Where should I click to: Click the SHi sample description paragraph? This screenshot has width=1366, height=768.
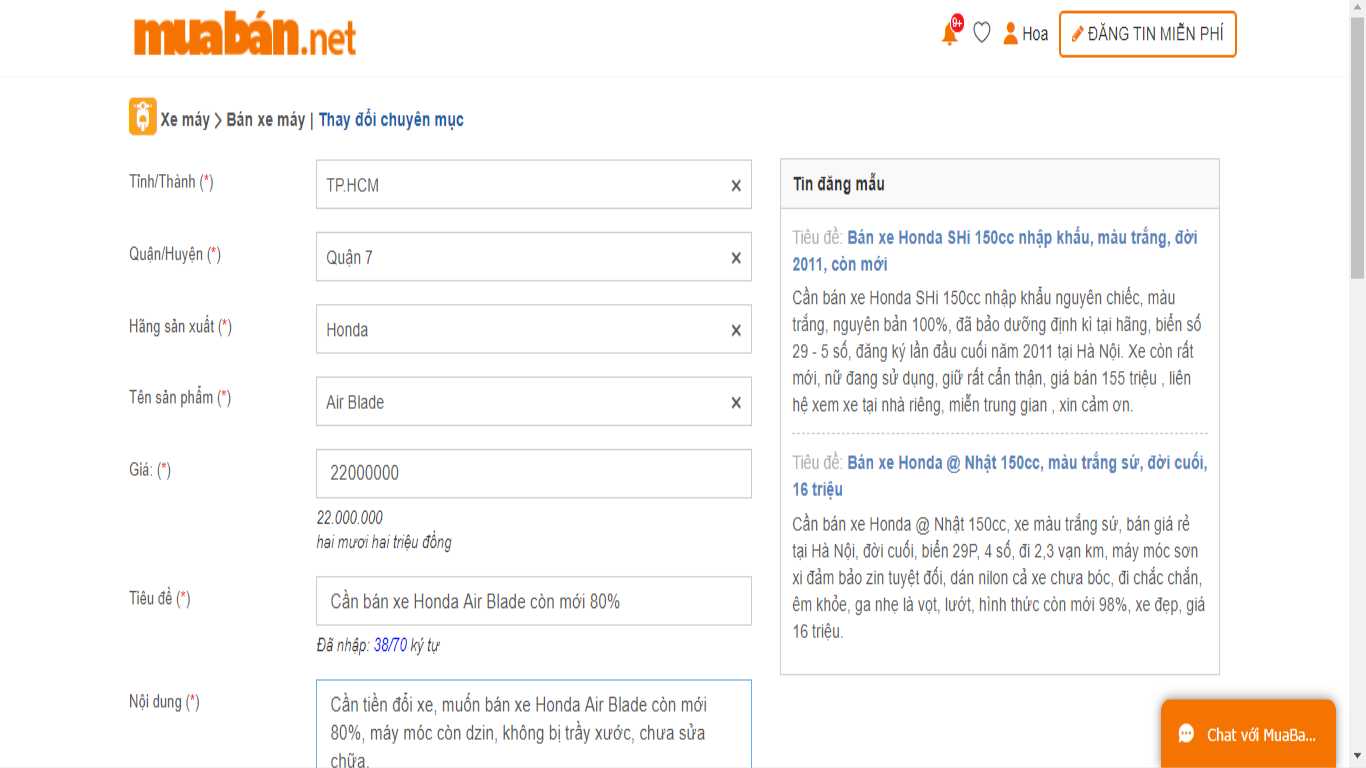coord(997,352)
